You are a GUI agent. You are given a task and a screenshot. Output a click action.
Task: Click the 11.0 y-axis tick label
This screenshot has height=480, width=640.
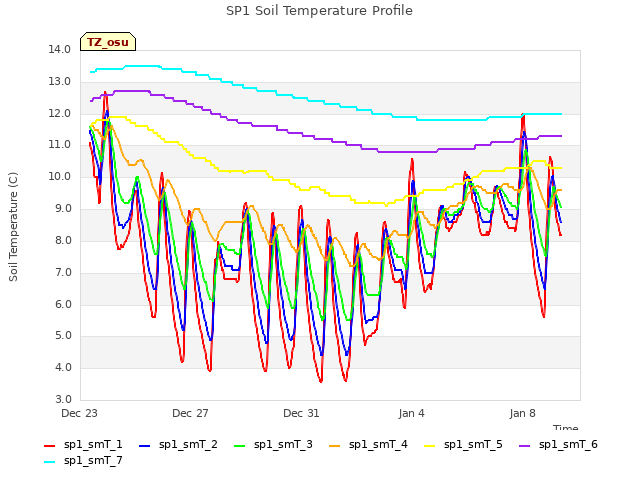[60, 144]
